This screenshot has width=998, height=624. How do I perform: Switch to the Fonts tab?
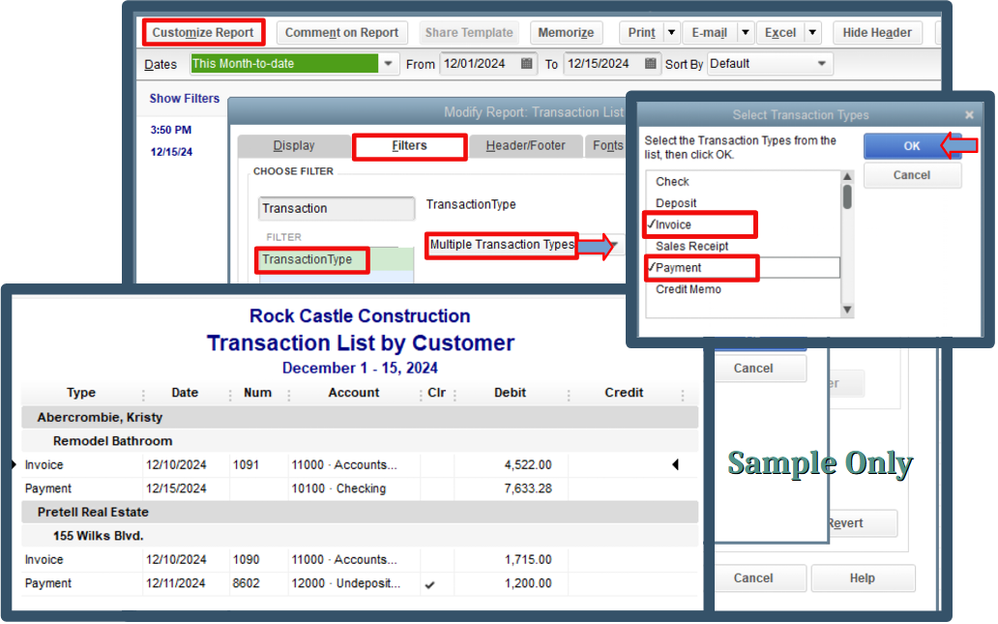608,146
